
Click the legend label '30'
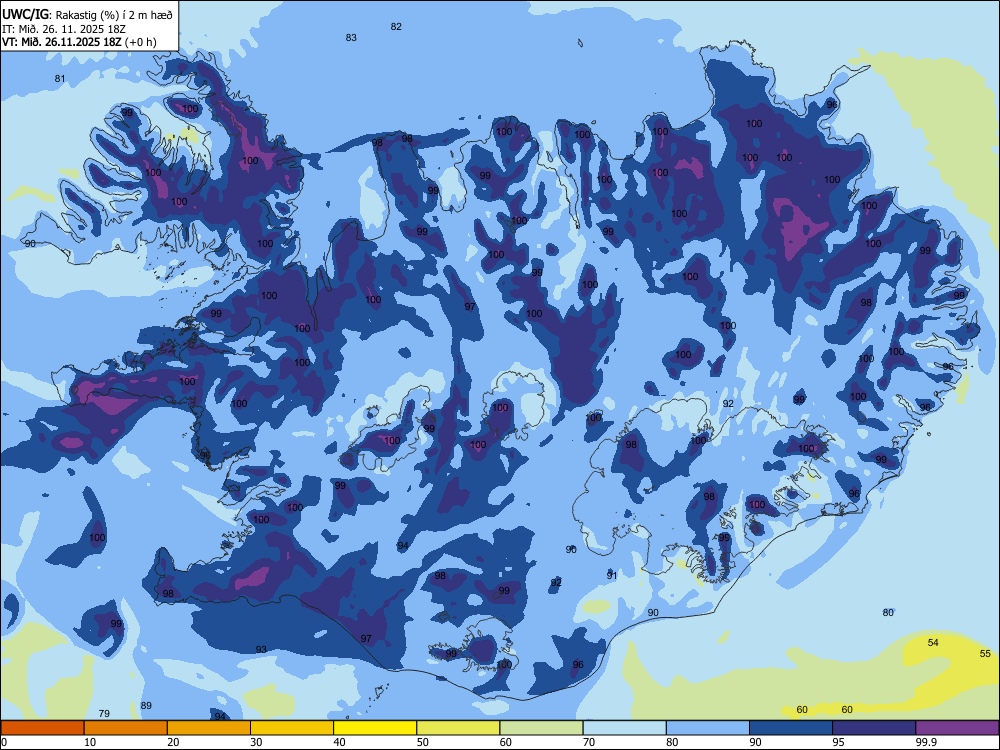pos(256,742)
